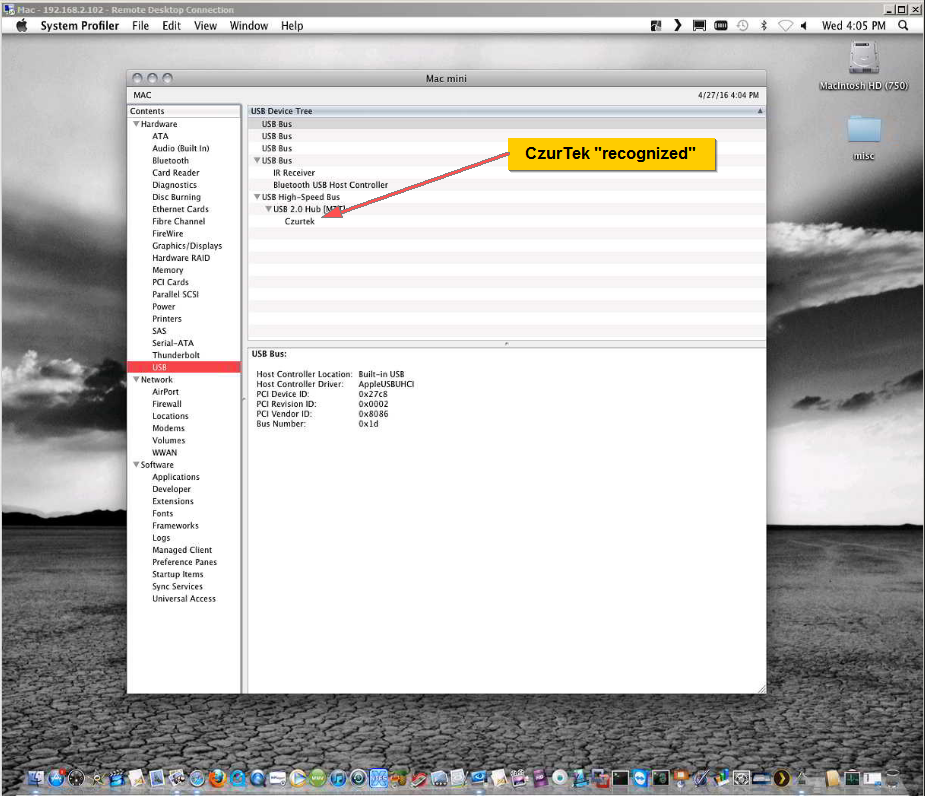Open the Edit menu
This screenshot has width=925, height=796.
[172, 25]
